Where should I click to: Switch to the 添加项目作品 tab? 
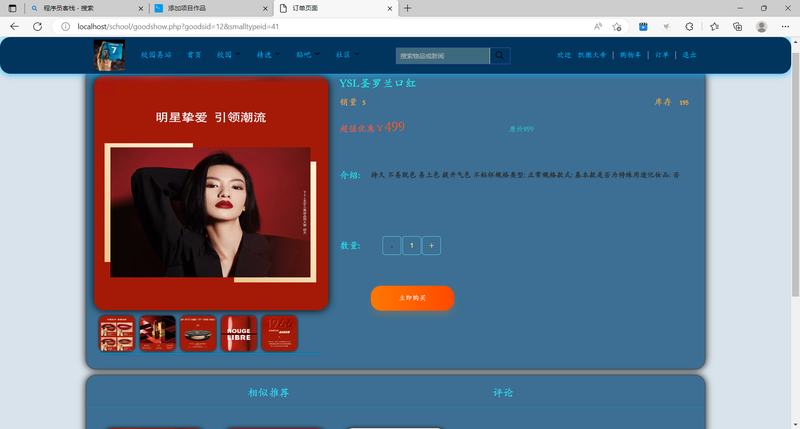pos(210,8)
